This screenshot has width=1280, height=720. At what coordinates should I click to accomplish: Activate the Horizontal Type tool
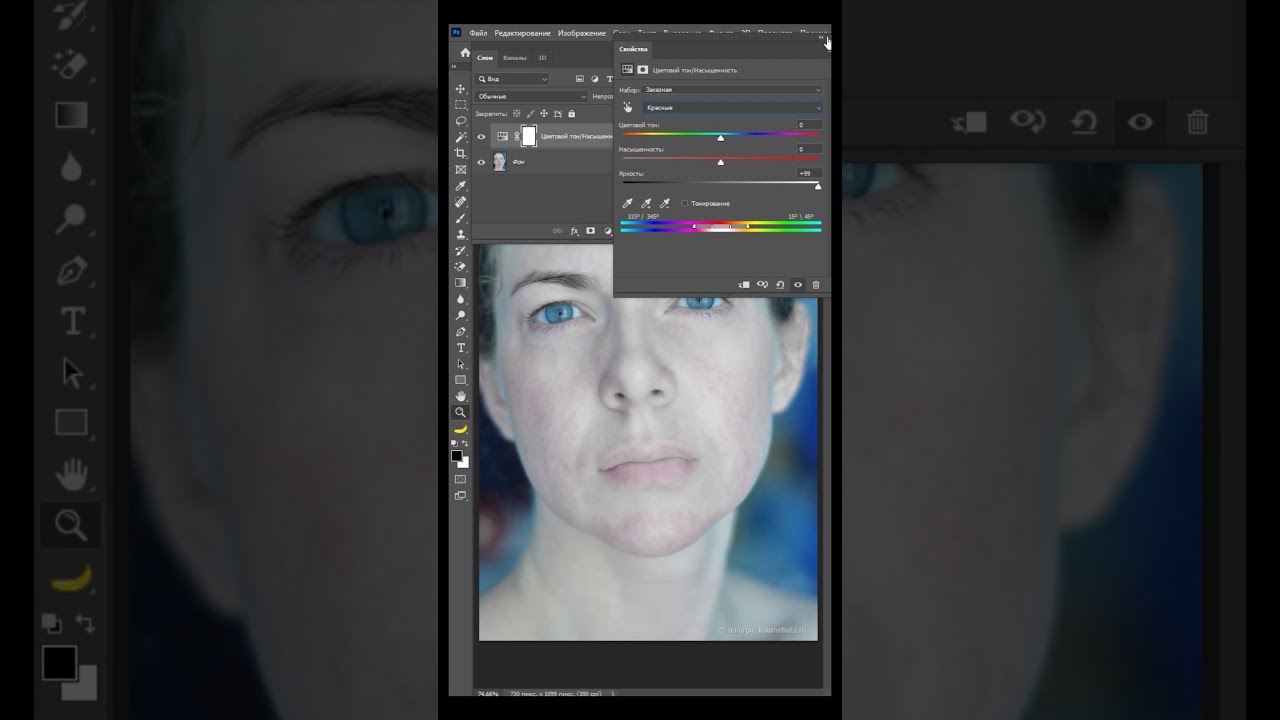[461, 347]
